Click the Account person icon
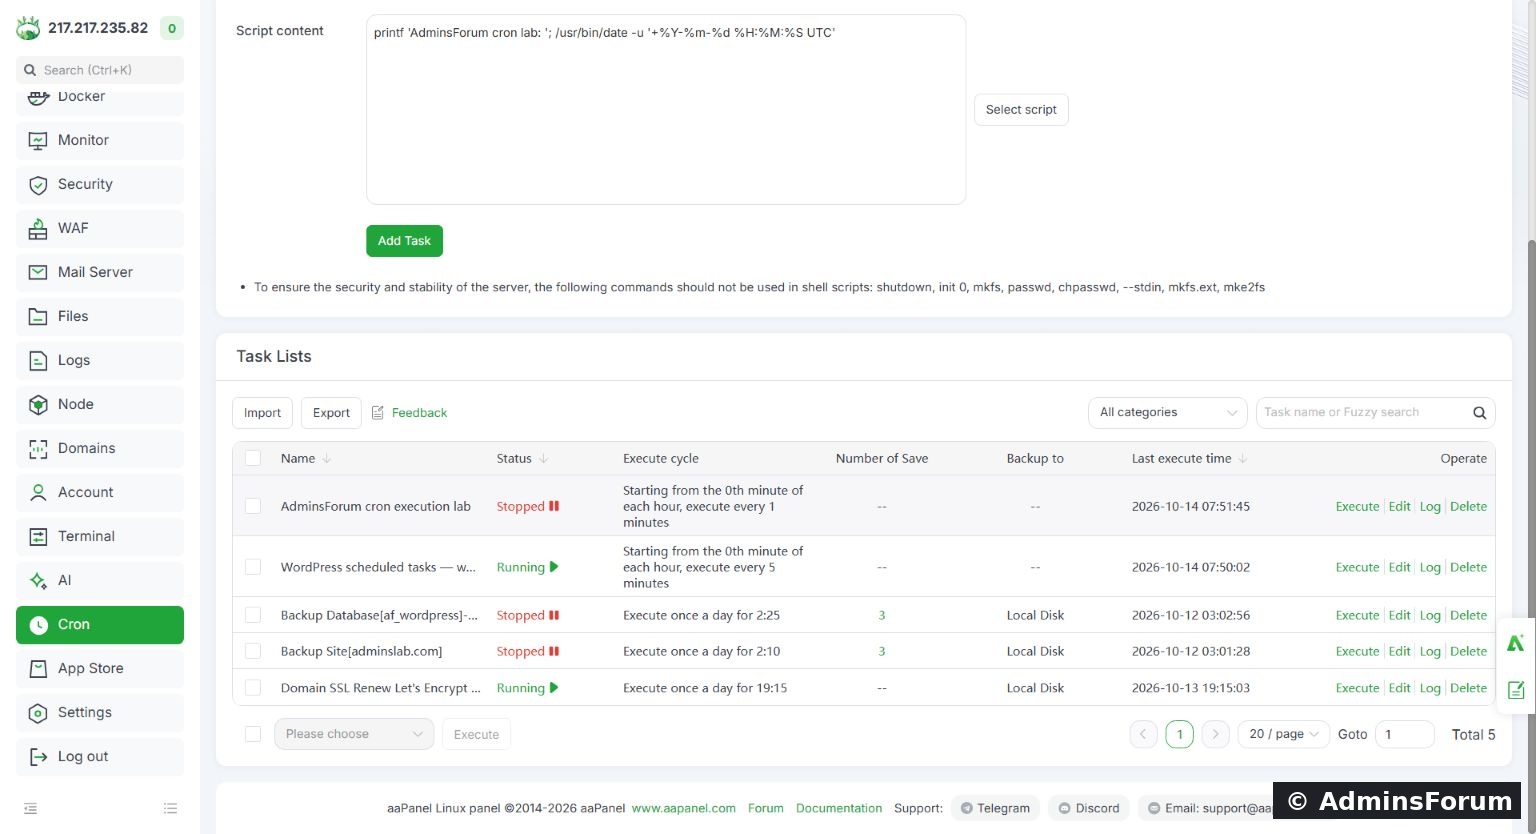The image size is (1536, 834). pos(38,492)
